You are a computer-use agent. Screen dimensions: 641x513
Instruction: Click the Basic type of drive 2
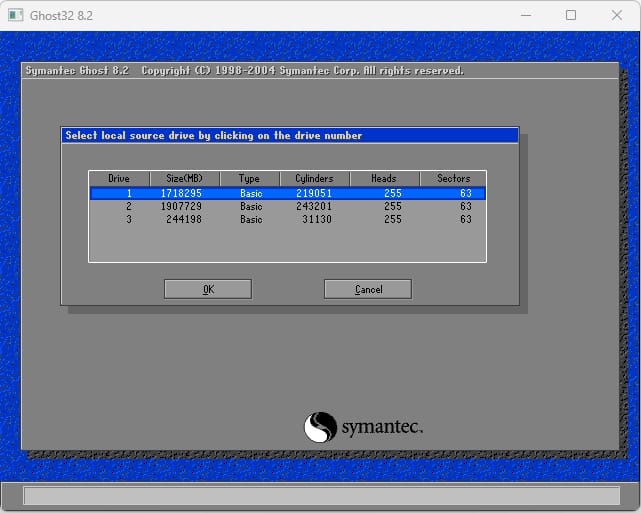coord(251,206)
